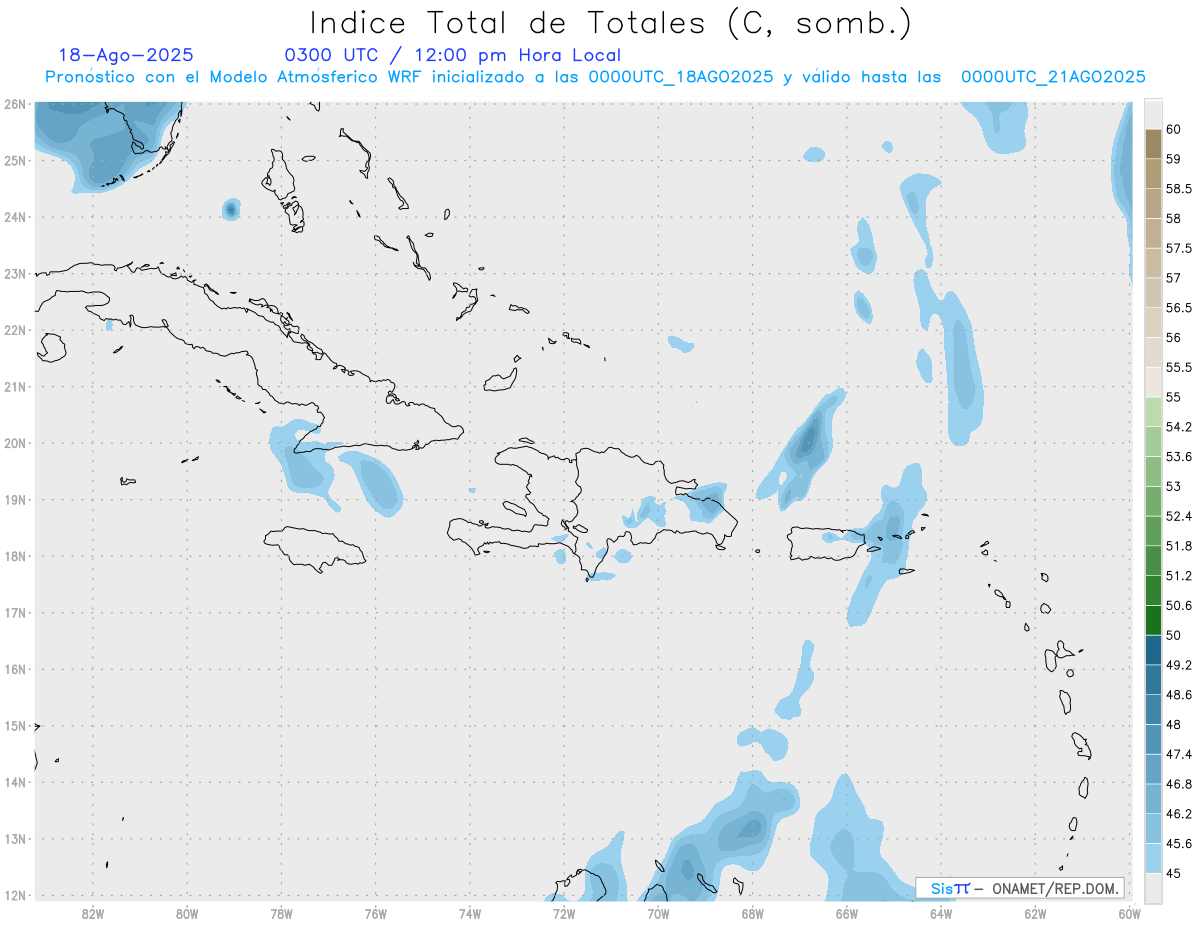Image resolution: width=1200 pixels, height=927 pixels.
Task: Click the longitude label "68W"
Action: (x=753, y=913)
